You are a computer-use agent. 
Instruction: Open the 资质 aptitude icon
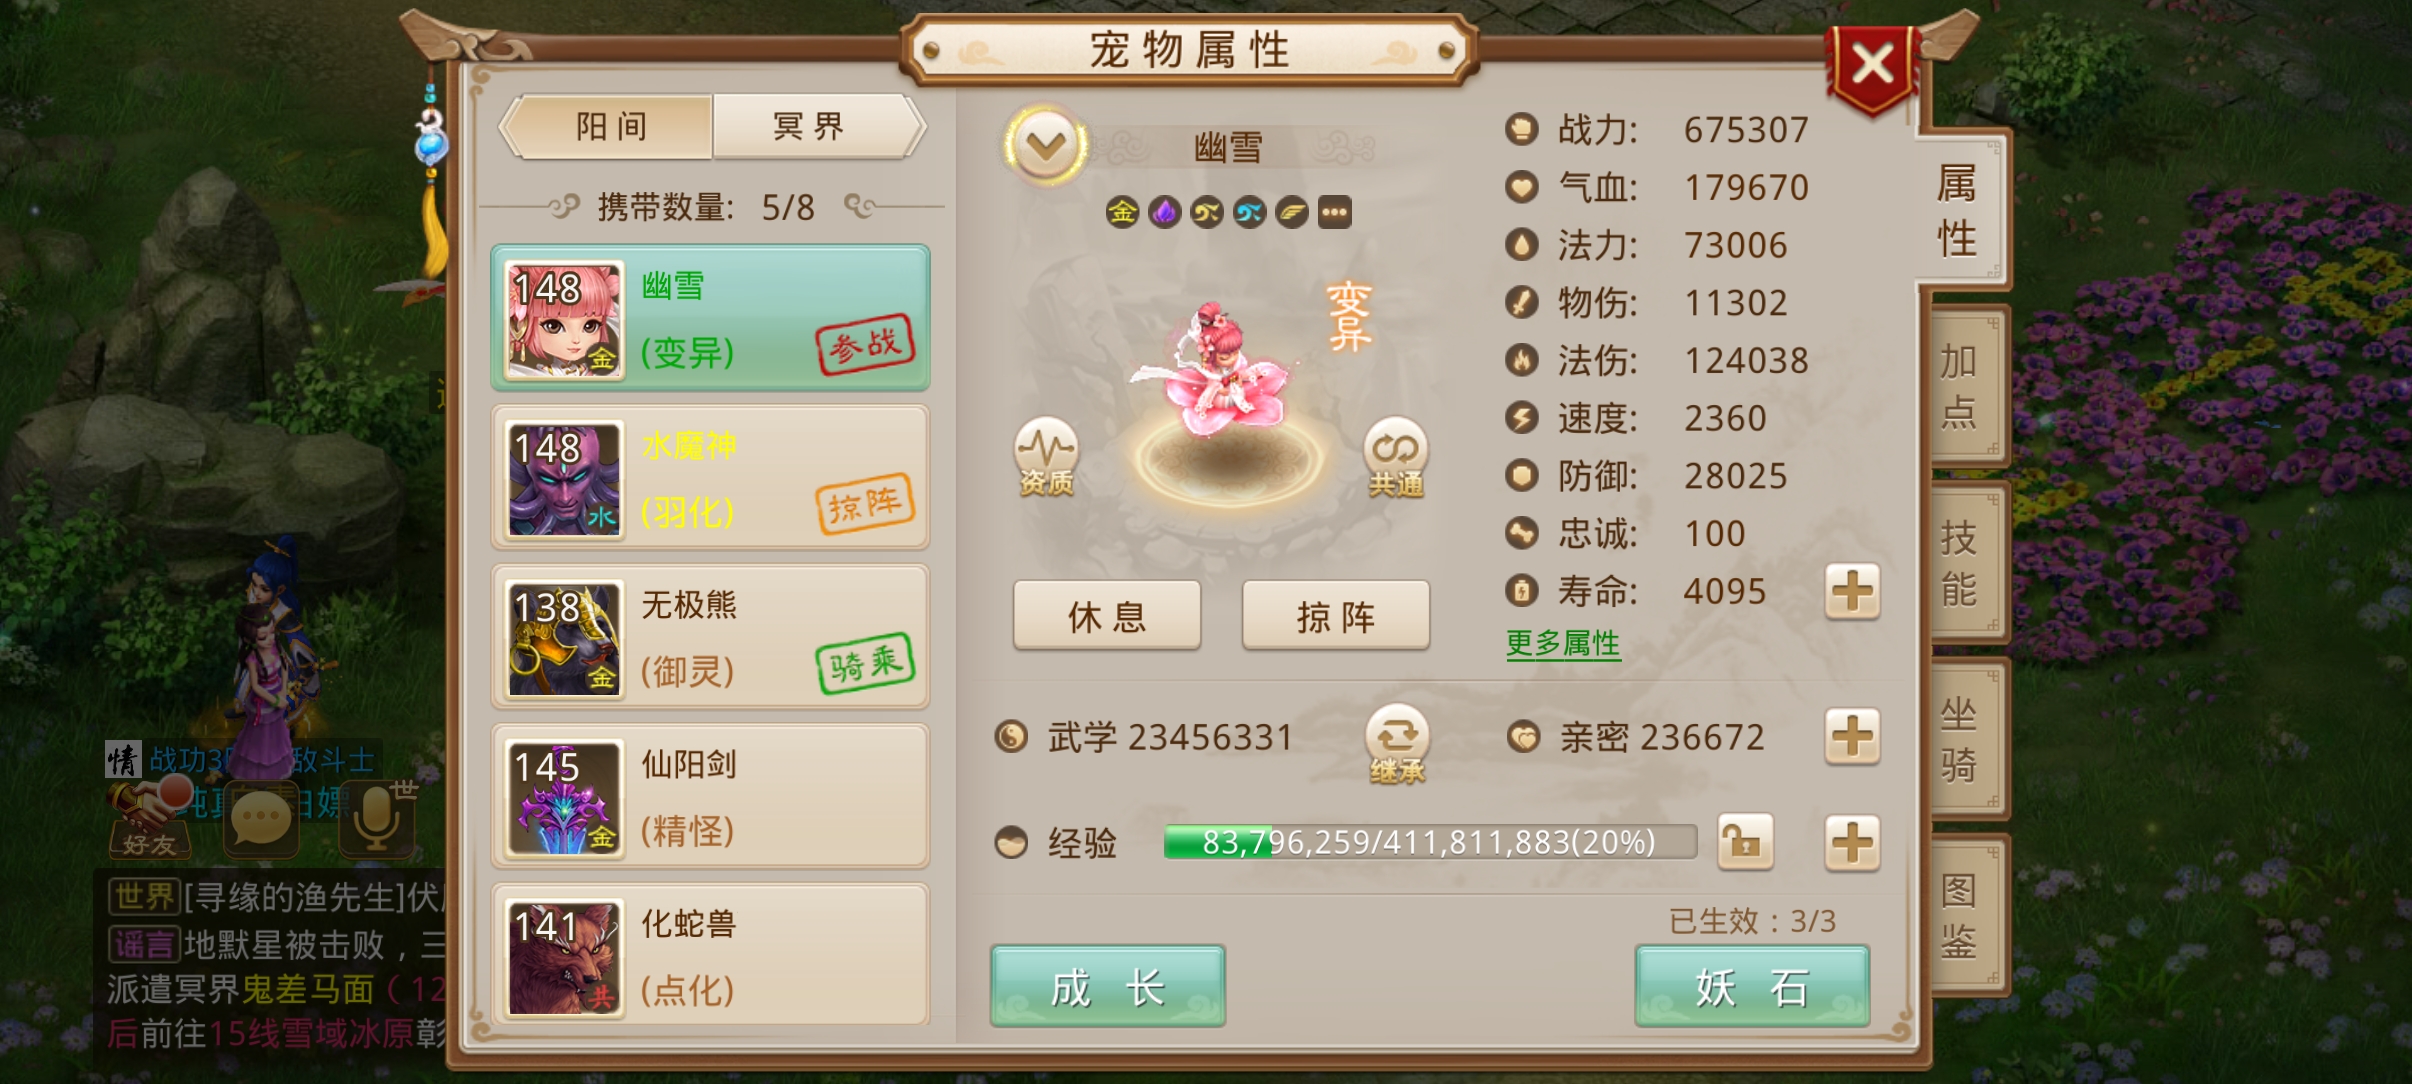coord(1046,457)
